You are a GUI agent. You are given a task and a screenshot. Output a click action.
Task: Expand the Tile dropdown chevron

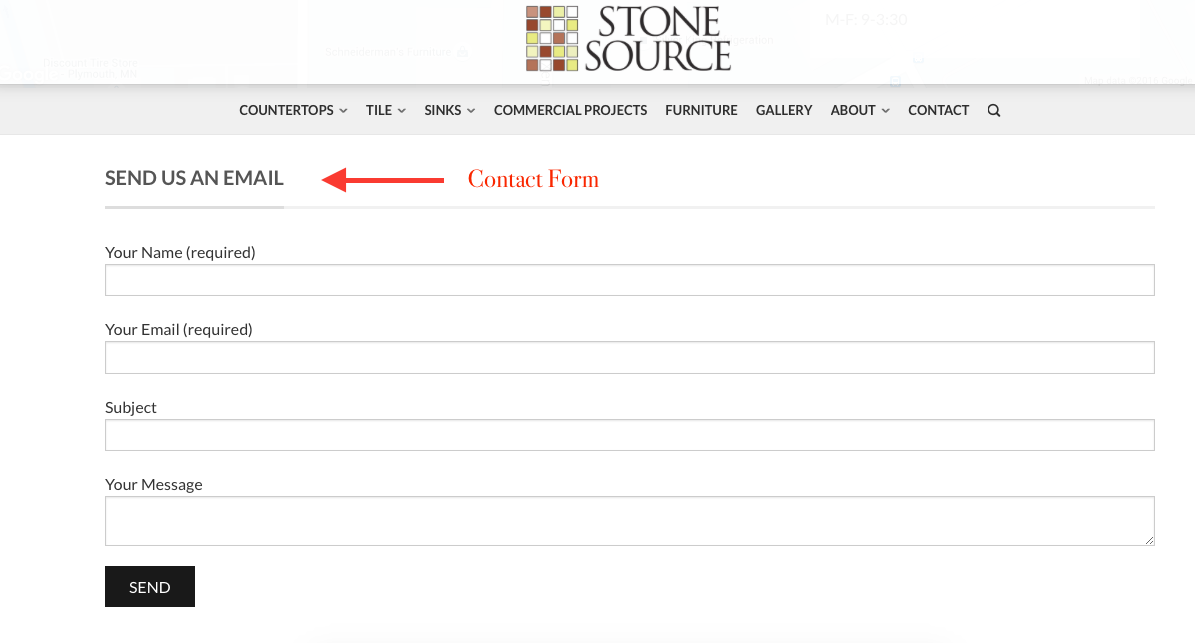click(402, 111)
